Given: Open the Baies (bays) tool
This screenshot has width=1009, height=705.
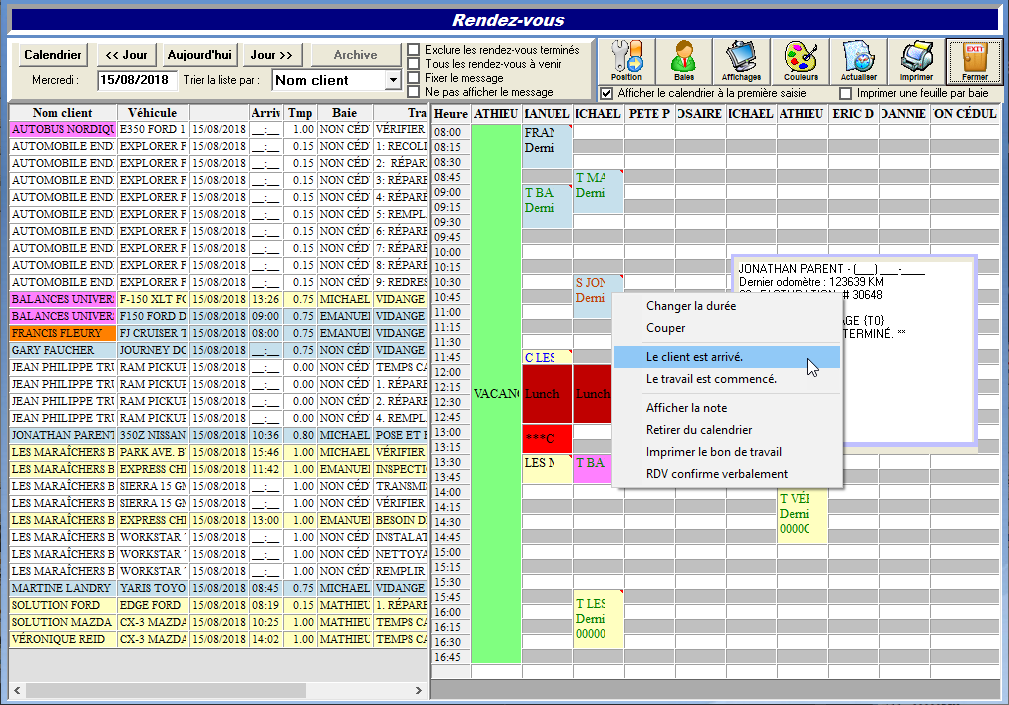Looking at the screenshot, I should pos(683,60).
